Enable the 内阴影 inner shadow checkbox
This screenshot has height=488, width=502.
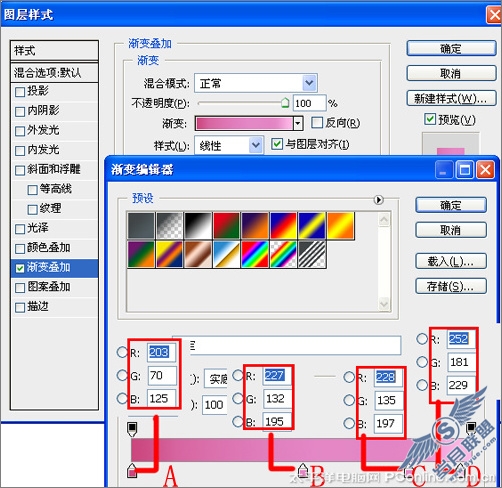pyautogui.click(x=20, y=111)
